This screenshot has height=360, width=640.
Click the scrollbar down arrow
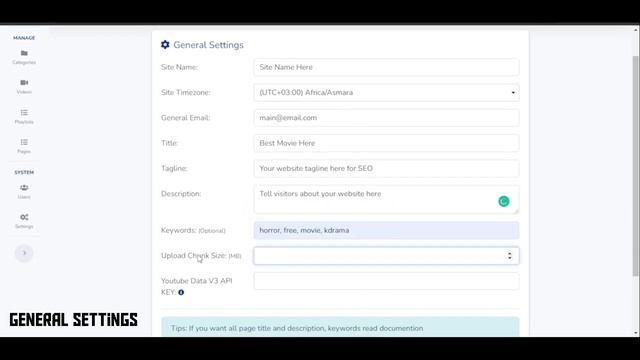coord(636,333)
